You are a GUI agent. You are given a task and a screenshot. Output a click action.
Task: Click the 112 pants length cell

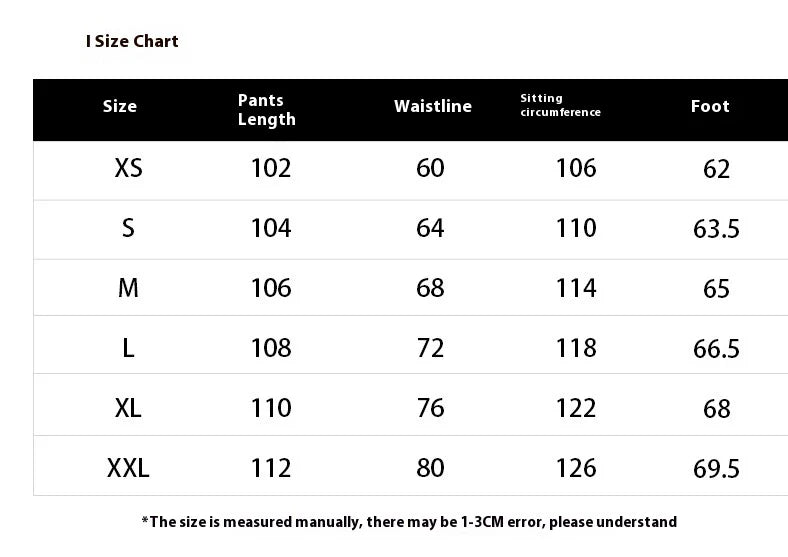(x=271, y=467)
